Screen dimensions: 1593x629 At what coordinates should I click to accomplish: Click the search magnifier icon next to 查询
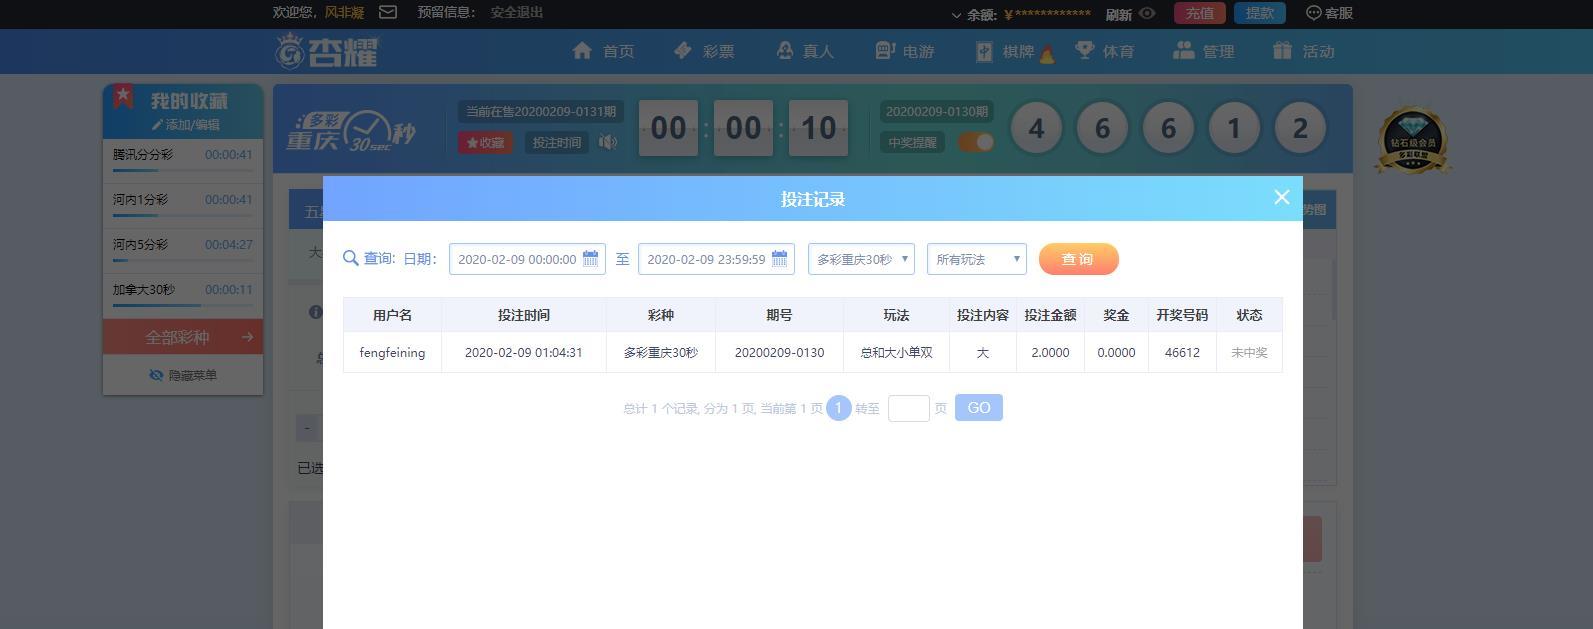350,258
